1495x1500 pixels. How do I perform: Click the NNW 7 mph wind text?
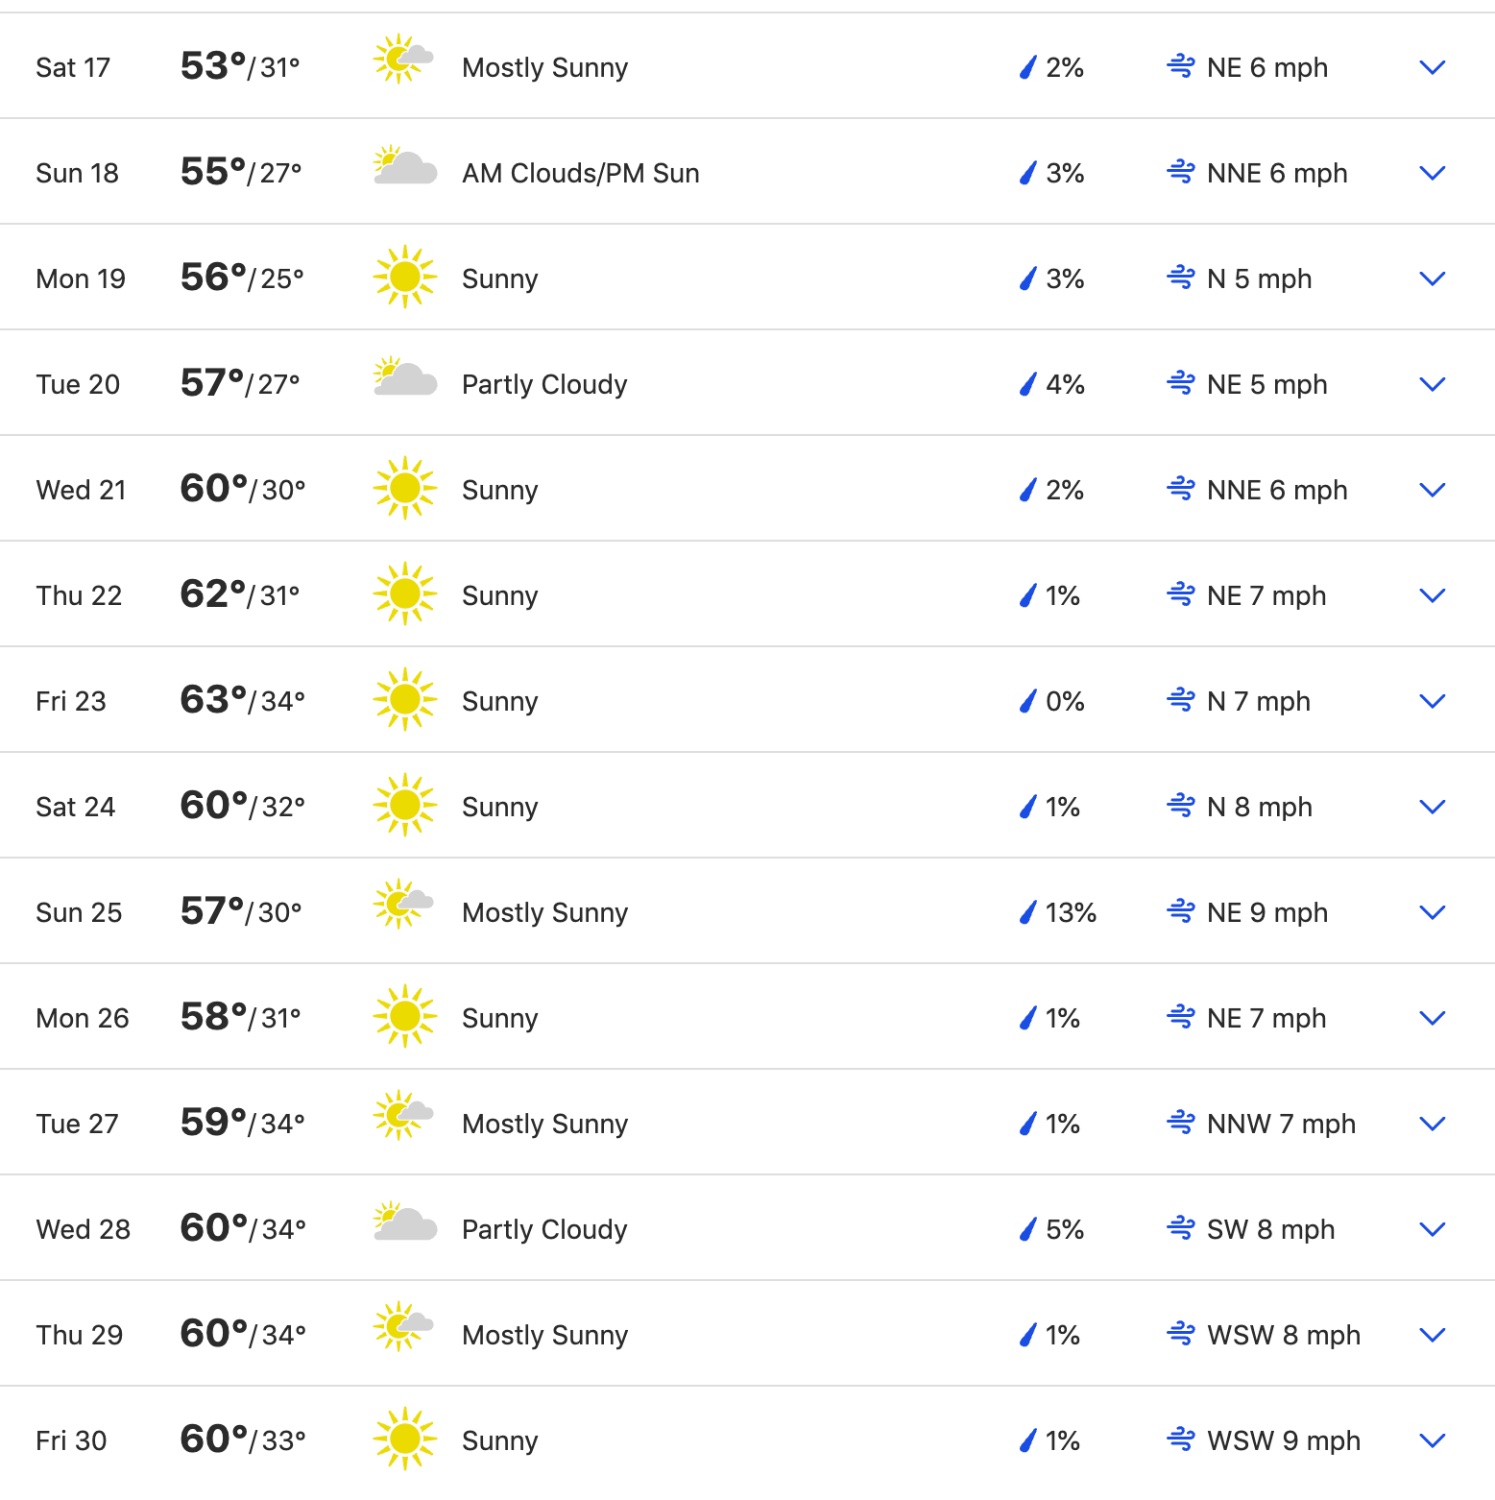point(1281,1124)
